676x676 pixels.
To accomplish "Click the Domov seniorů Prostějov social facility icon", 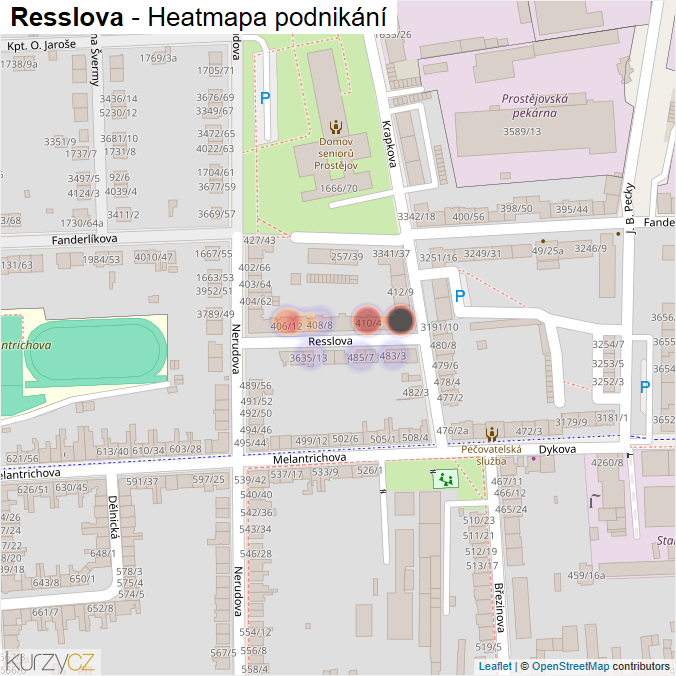I will click(336, 127).
